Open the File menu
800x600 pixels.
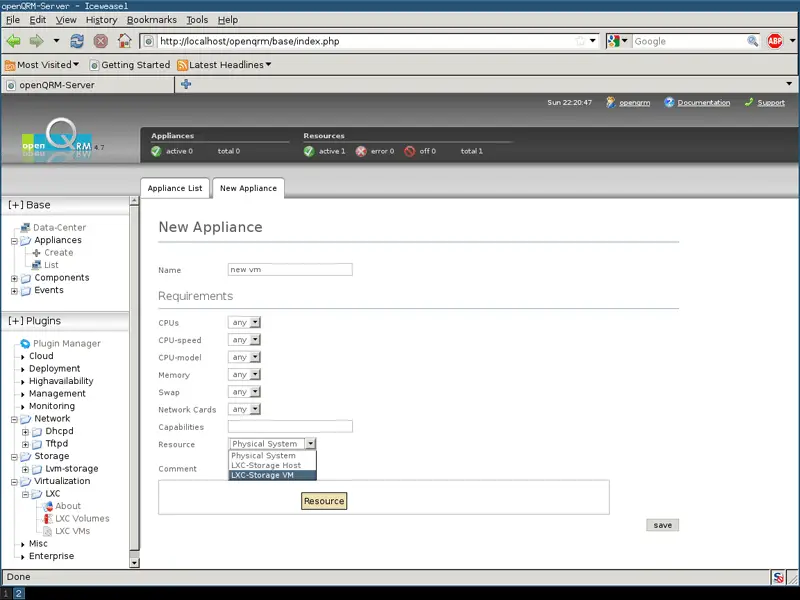pos(13,20)
